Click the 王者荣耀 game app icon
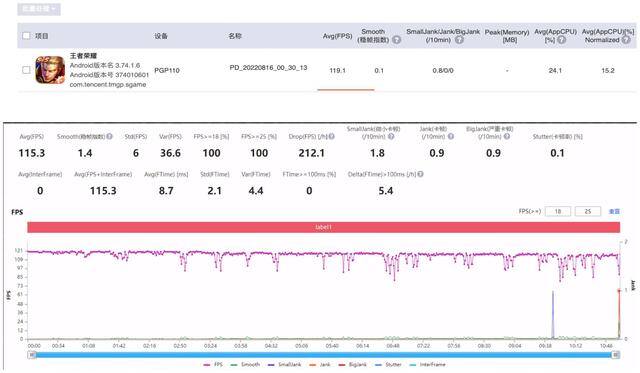The width and height of the screenshot is (640, 373). 50,70
